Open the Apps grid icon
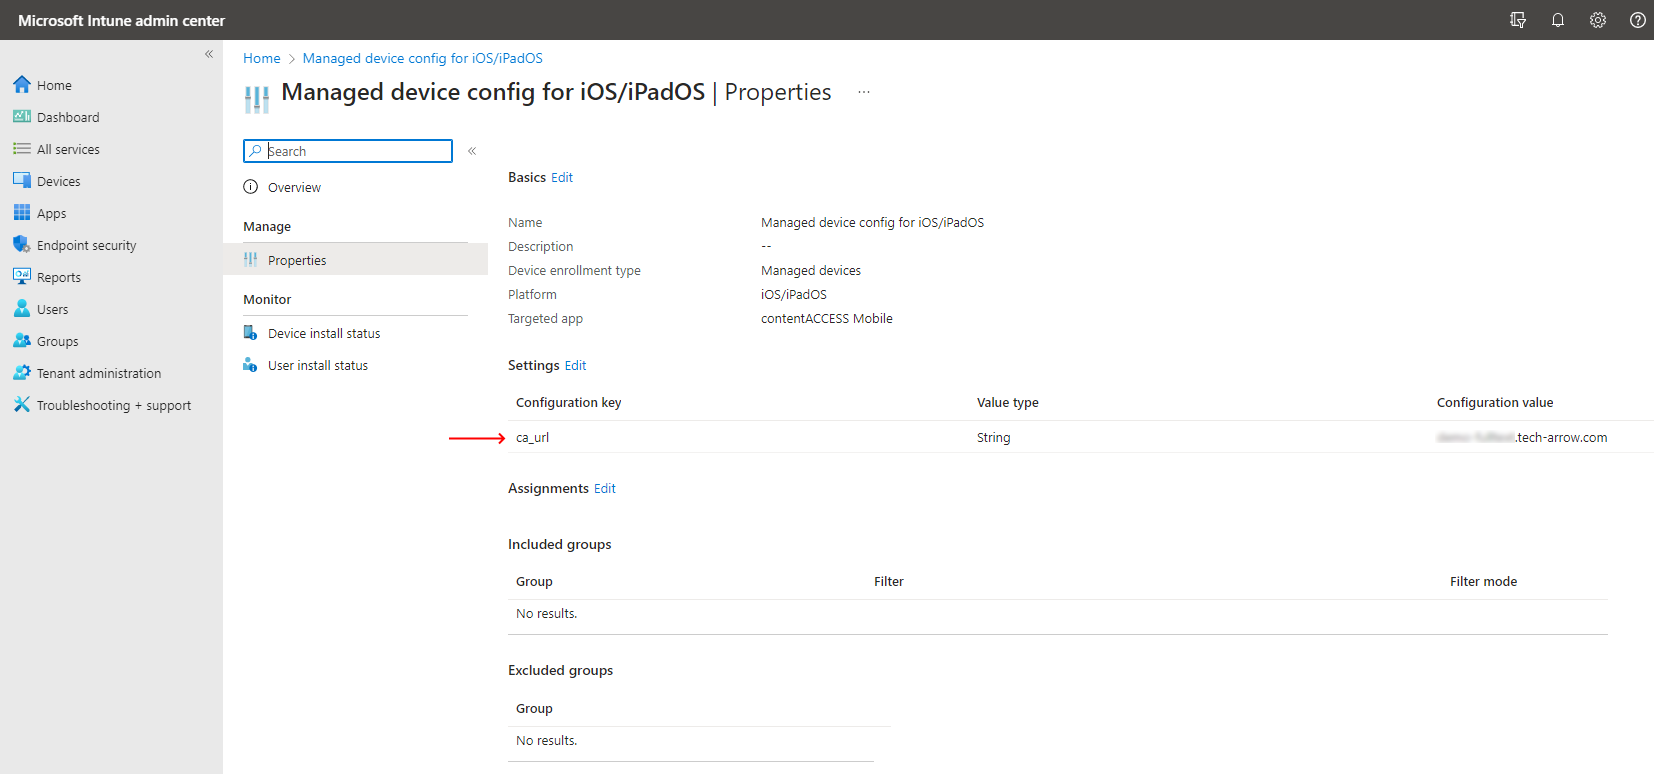This screenshot has height=774, width=1654. click(22, 213)
